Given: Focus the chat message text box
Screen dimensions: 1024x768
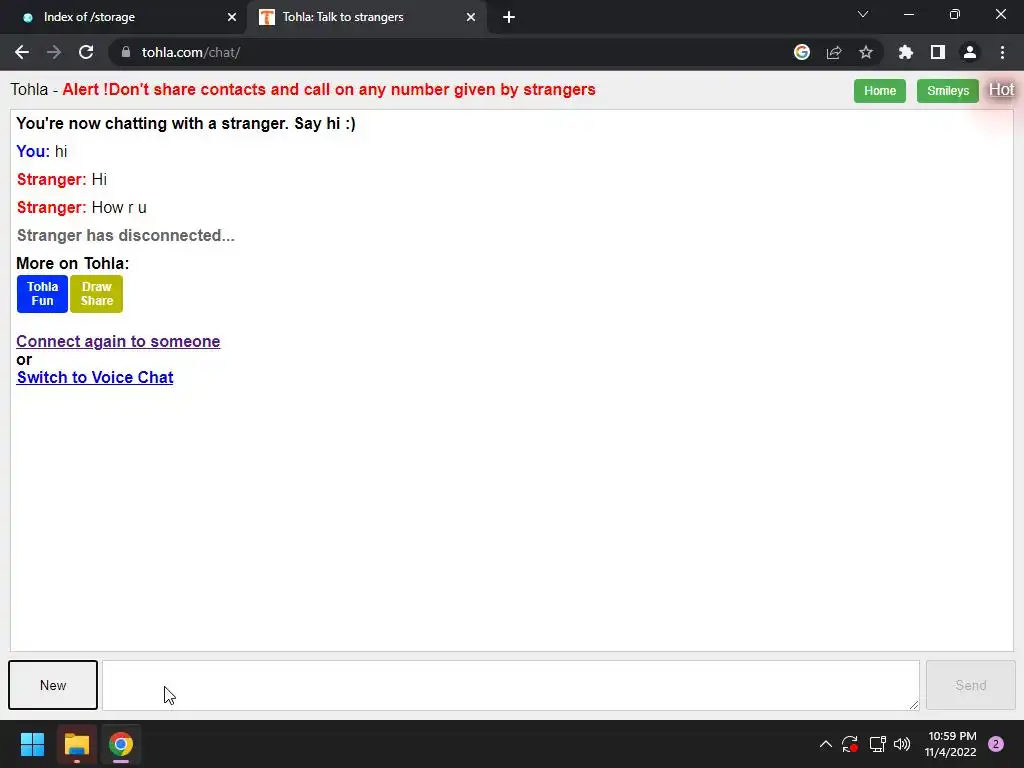Looking at the screenshot, I should (511, 685).
